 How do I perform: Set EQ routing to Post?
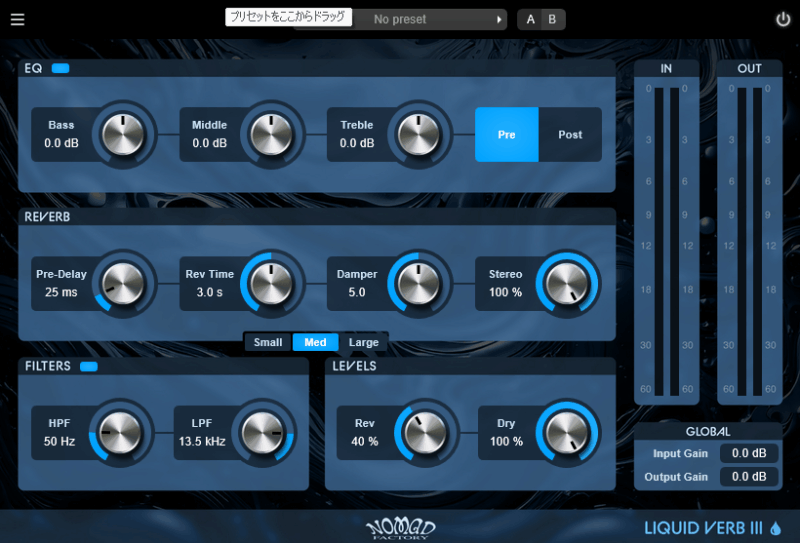570,135
